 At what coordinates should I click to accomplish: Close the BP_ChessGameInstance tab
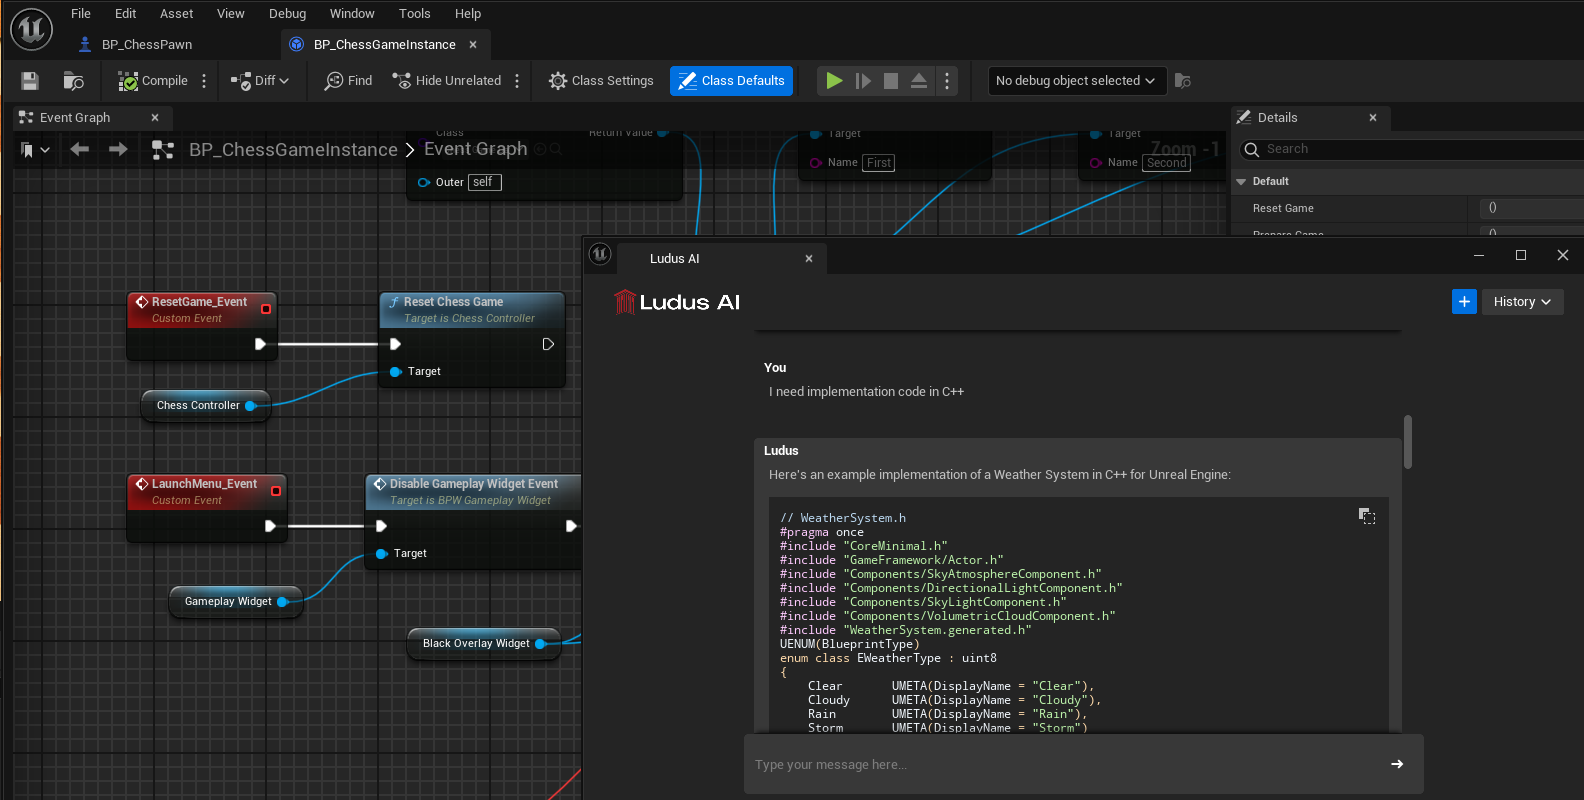[x=473, y=45]
